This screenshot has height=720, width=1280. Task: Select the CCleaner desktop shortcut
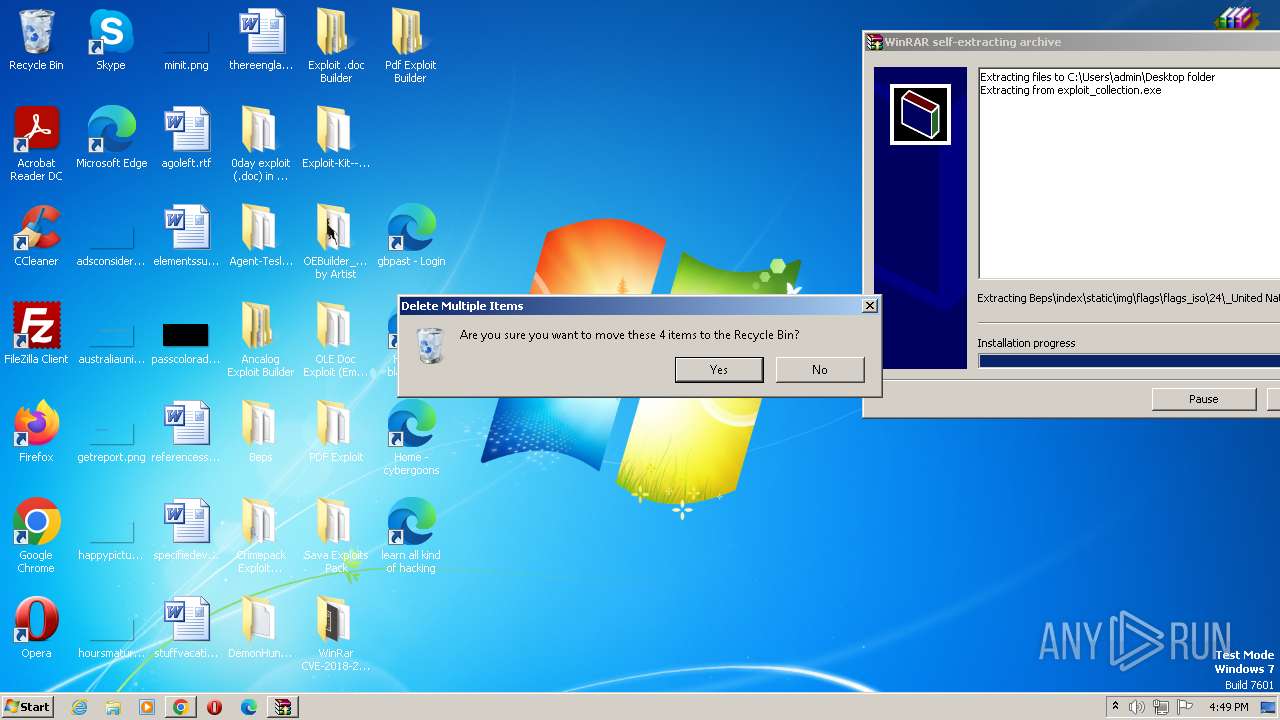(36, 237)
